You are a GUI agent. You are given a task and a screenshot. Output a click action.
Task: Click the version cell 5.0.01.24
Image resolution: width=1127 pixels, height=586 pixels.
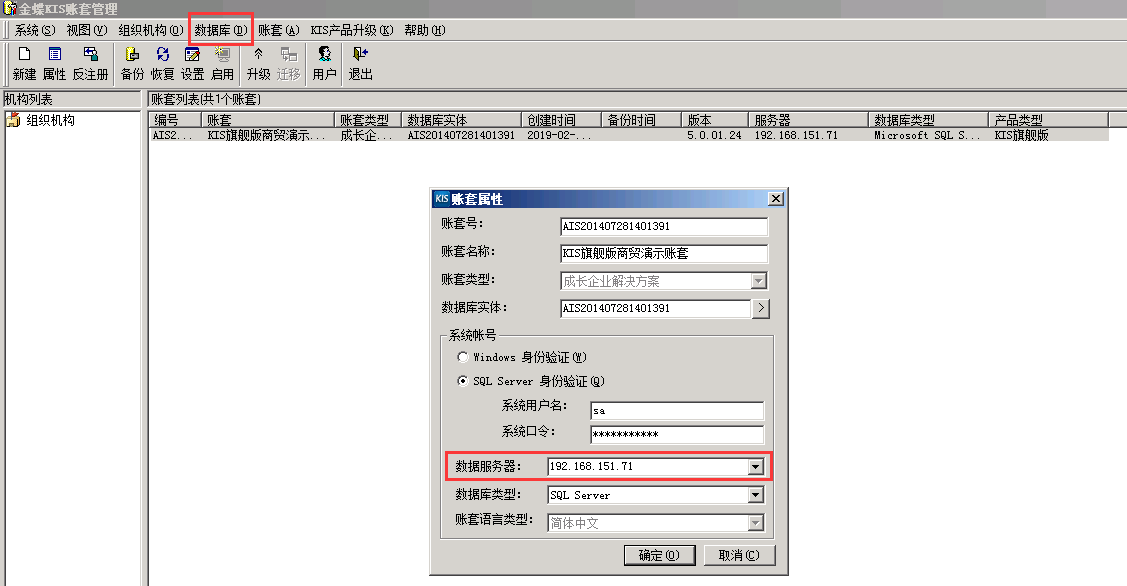(714, 135)
